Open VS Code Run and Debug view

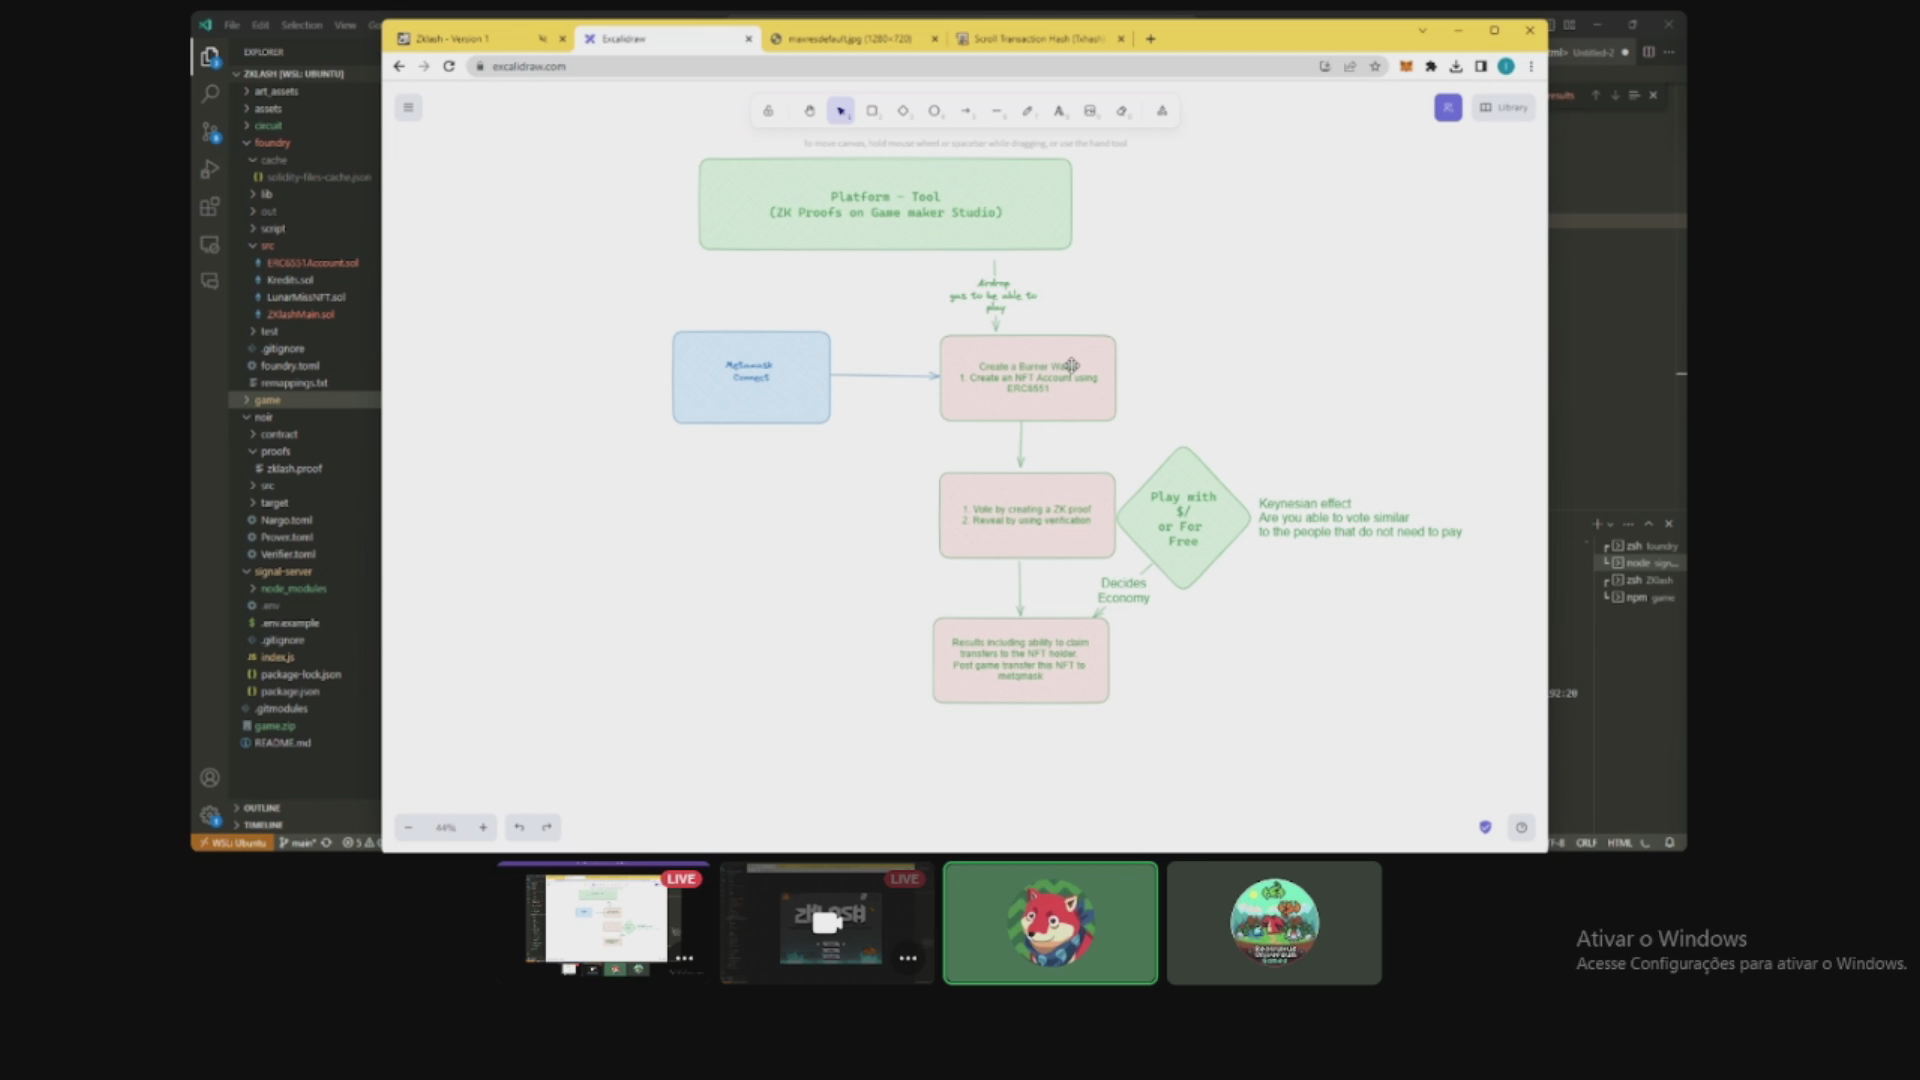[x=210, y=169]
